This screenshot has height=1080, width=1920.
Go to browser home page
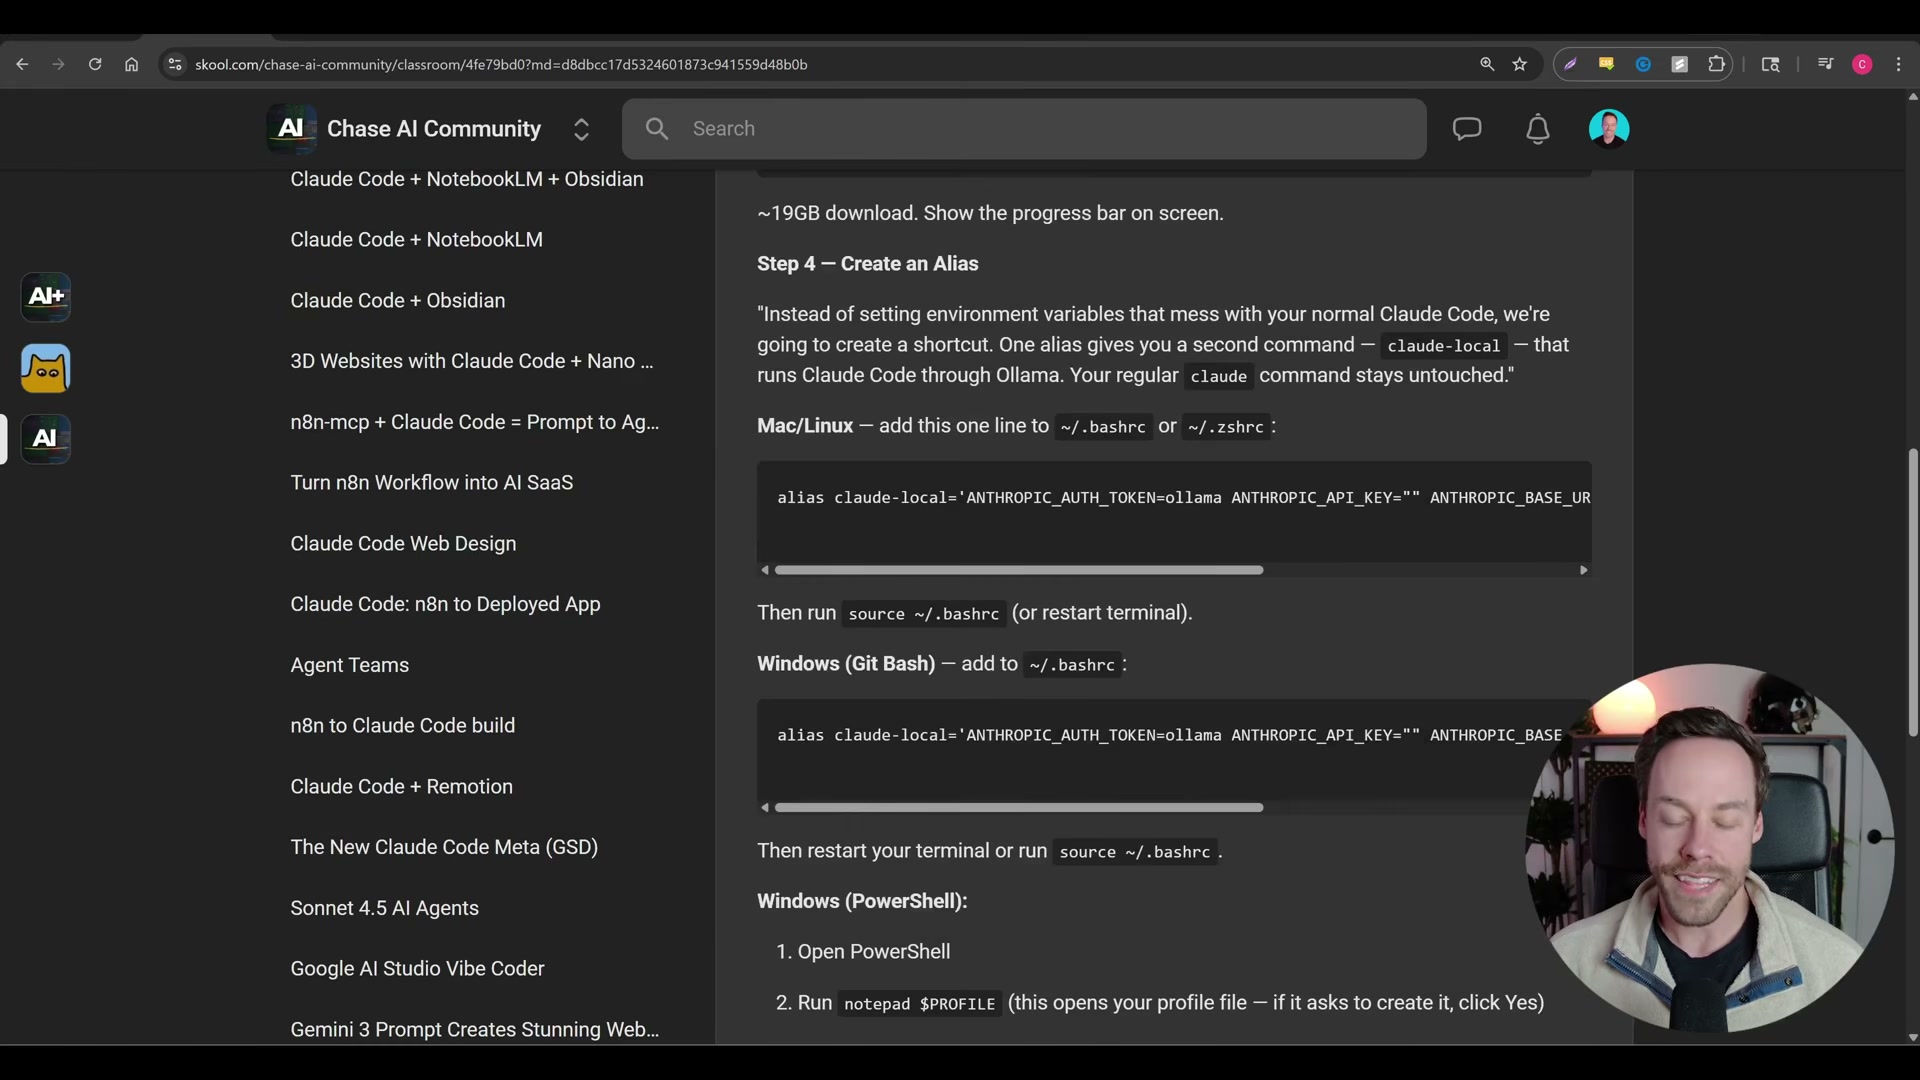(131, 64)
